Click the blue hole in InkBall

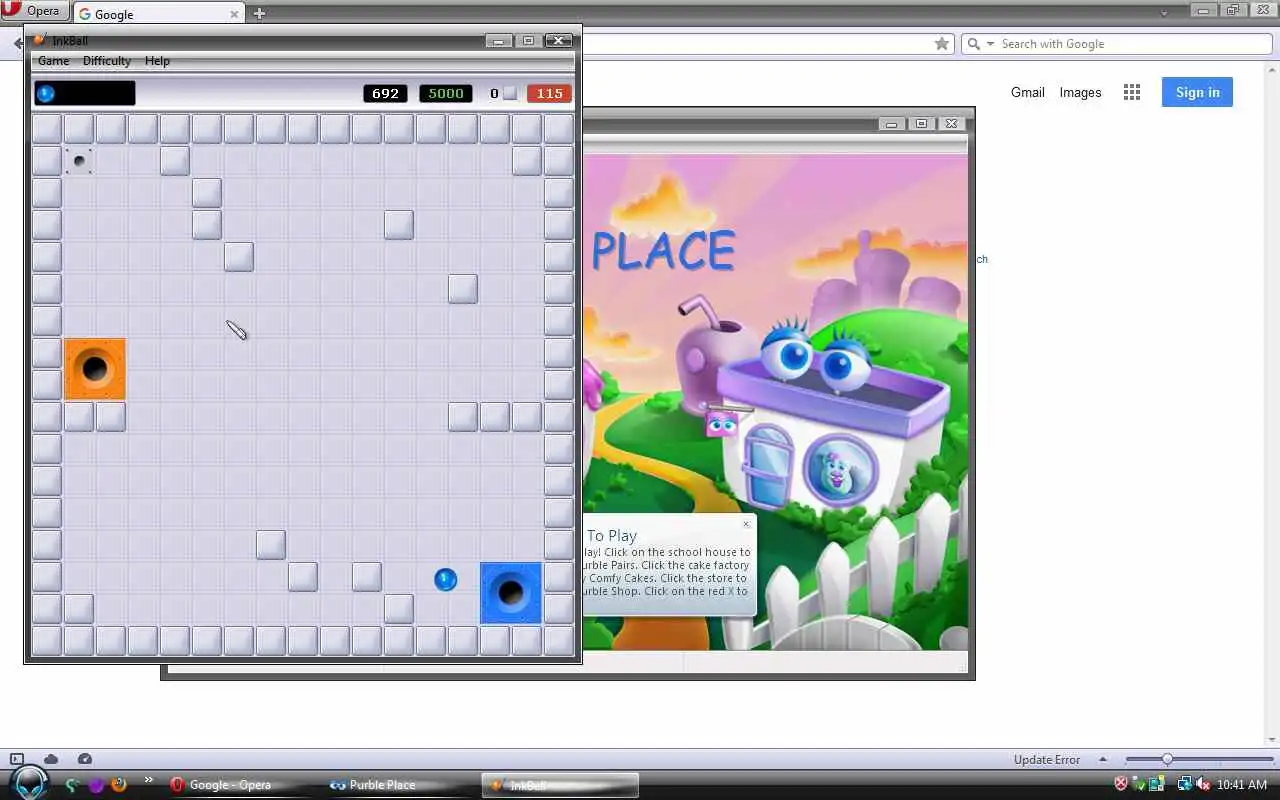tap(511, 593)
